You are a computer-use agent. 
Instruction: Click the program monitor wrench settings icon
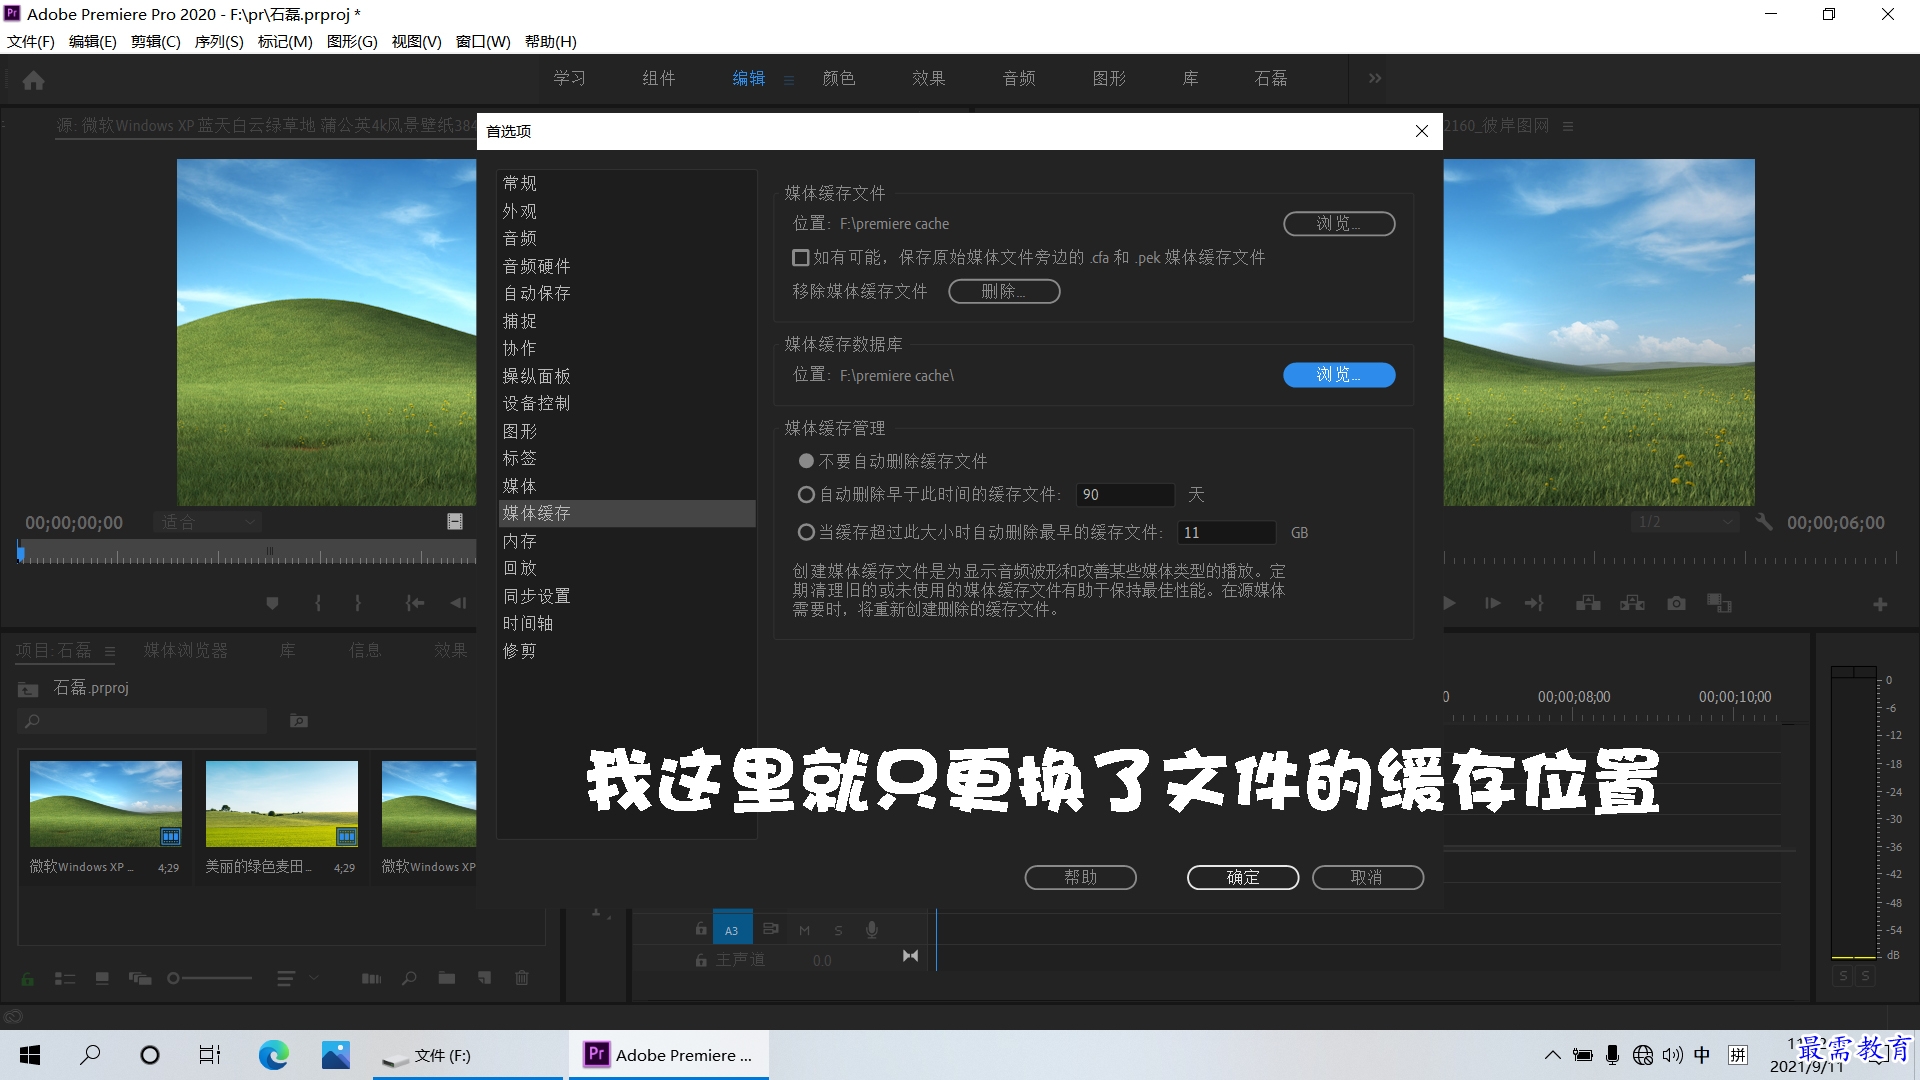[1764, 522]
